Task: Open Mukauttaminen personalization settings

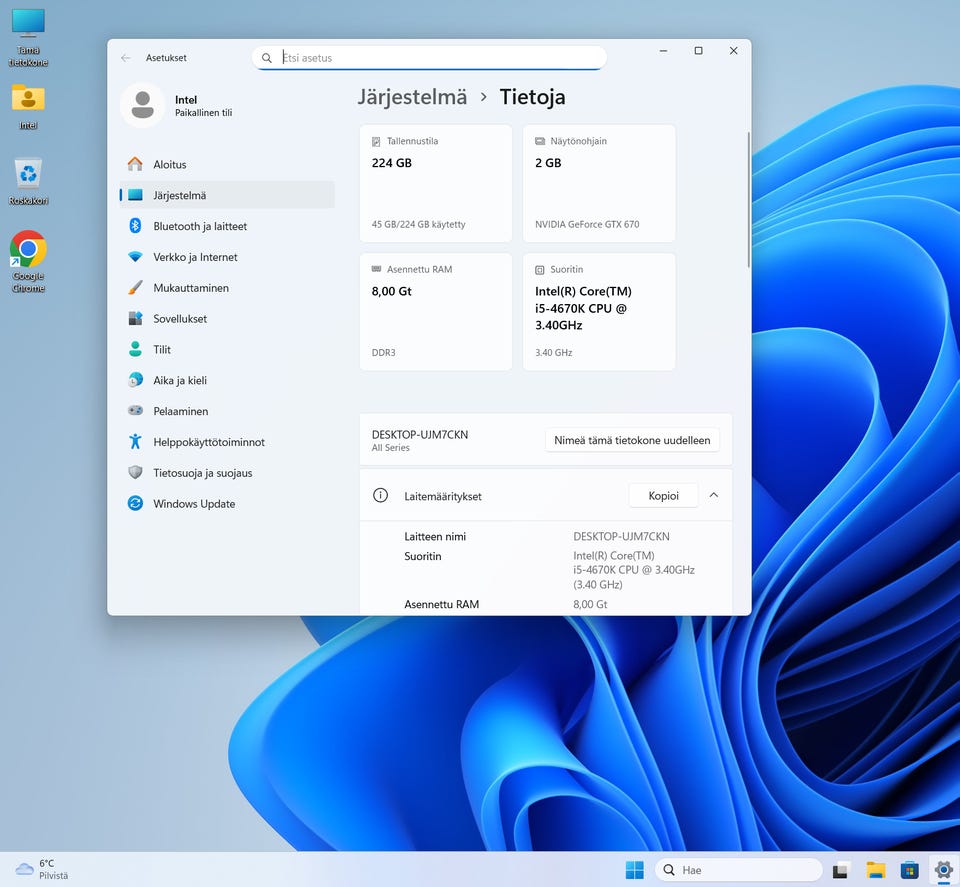Action: click(190, 288)
